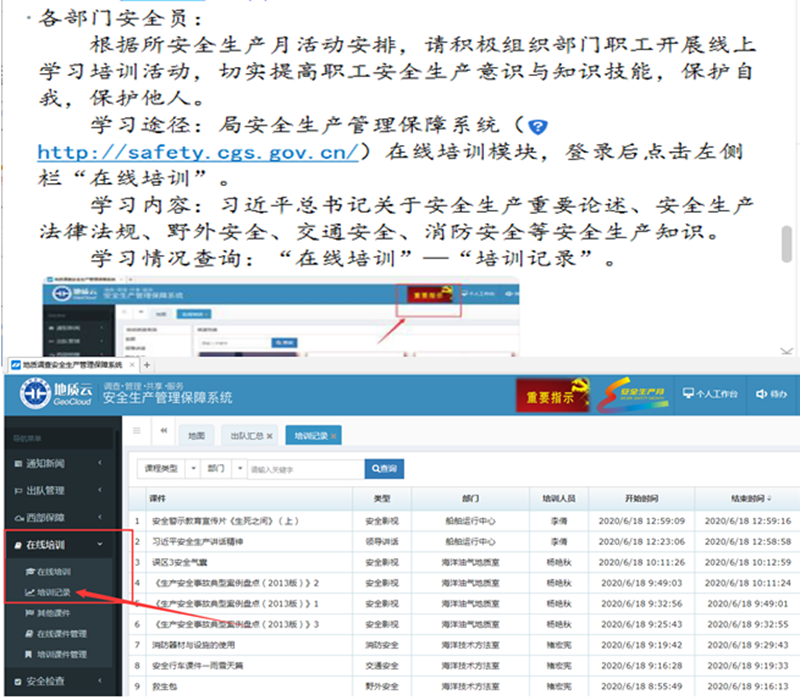Image resolution: width=800 pixels, height=700 pixels.
Task: Click the hamburger menu icon beside tabs
Action: point(137,429)
